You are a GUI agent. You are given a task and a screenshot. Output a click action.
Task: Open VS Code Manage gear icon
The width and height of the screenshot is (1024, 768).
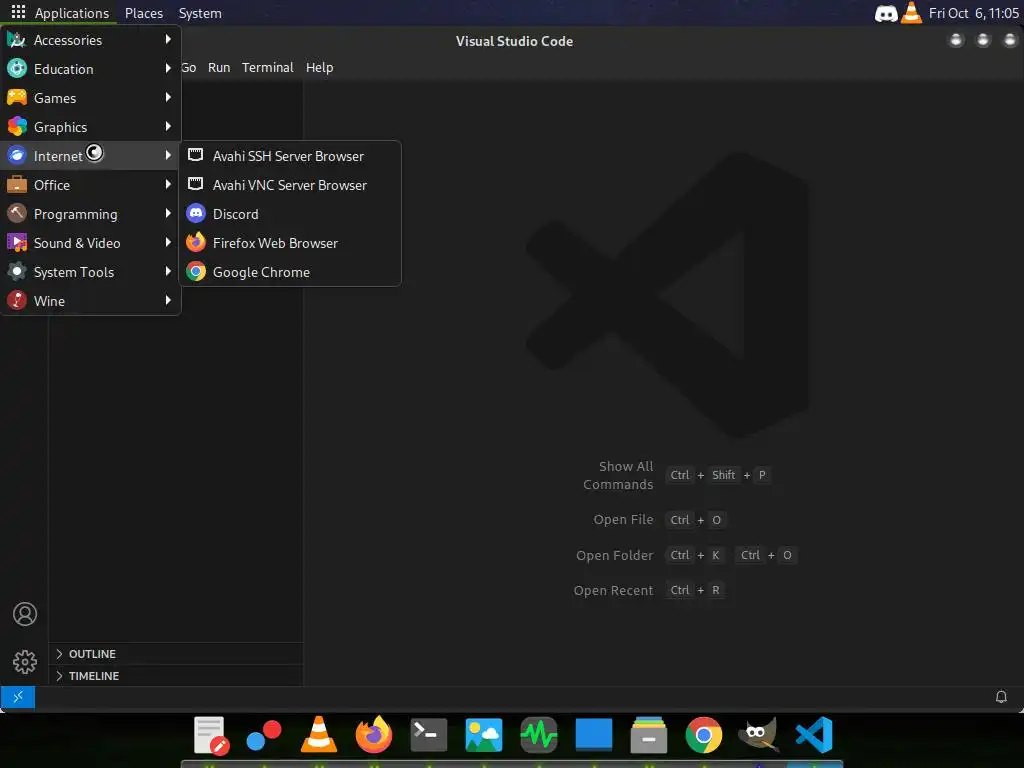coord(25,662)
